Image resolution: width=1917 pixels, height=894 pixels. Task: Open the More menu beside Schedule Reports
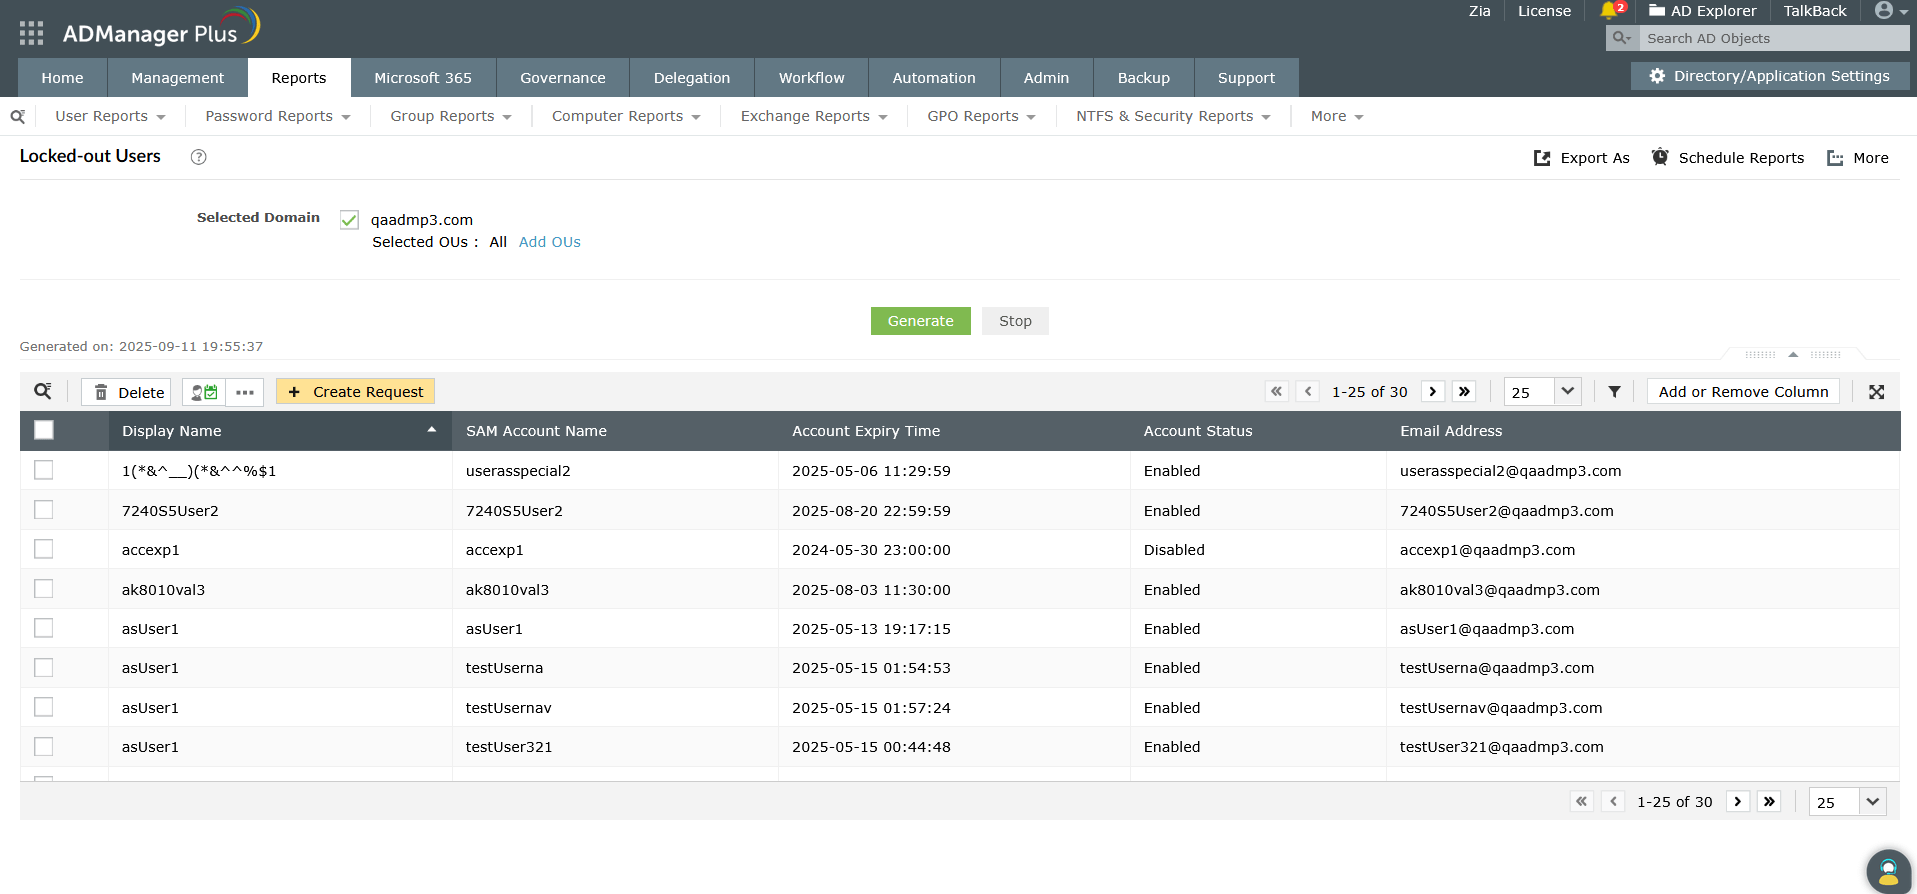(x=1857, y=158)
